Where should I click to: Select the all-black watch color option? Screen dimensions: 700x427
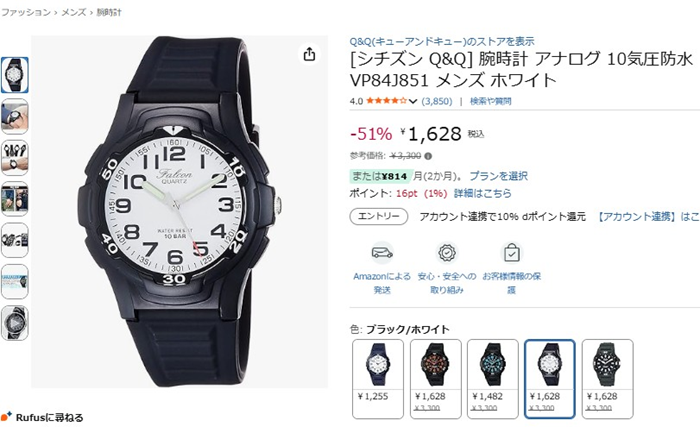click(x=607, y=379)
